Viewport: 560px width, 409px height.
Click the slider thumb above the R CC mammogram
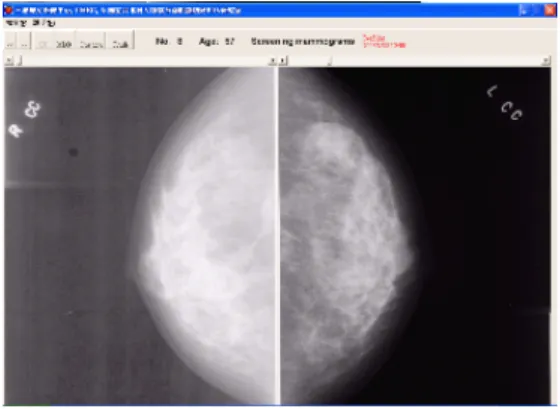pyautogui.click(x=20, y=61)
